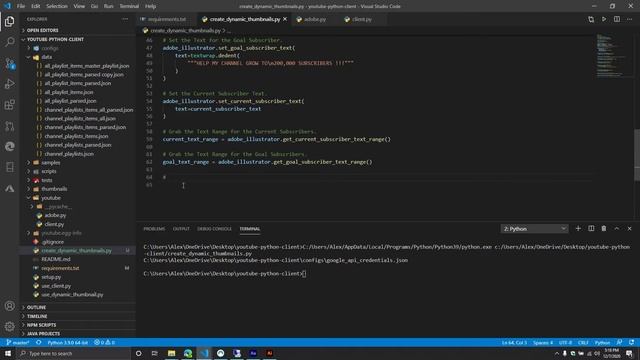
Task: Click the Run Python File button
Action: pyautogui.click(x=604, y=19)
